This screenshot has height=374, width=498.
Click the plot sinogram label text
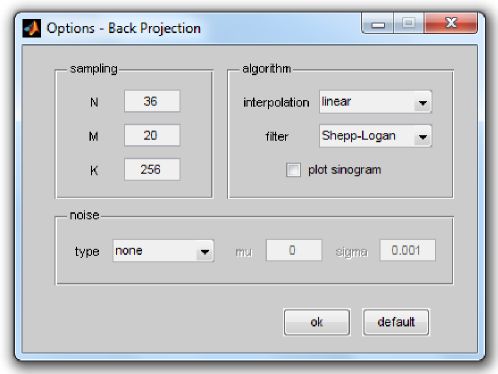click(x=344, y=170)
